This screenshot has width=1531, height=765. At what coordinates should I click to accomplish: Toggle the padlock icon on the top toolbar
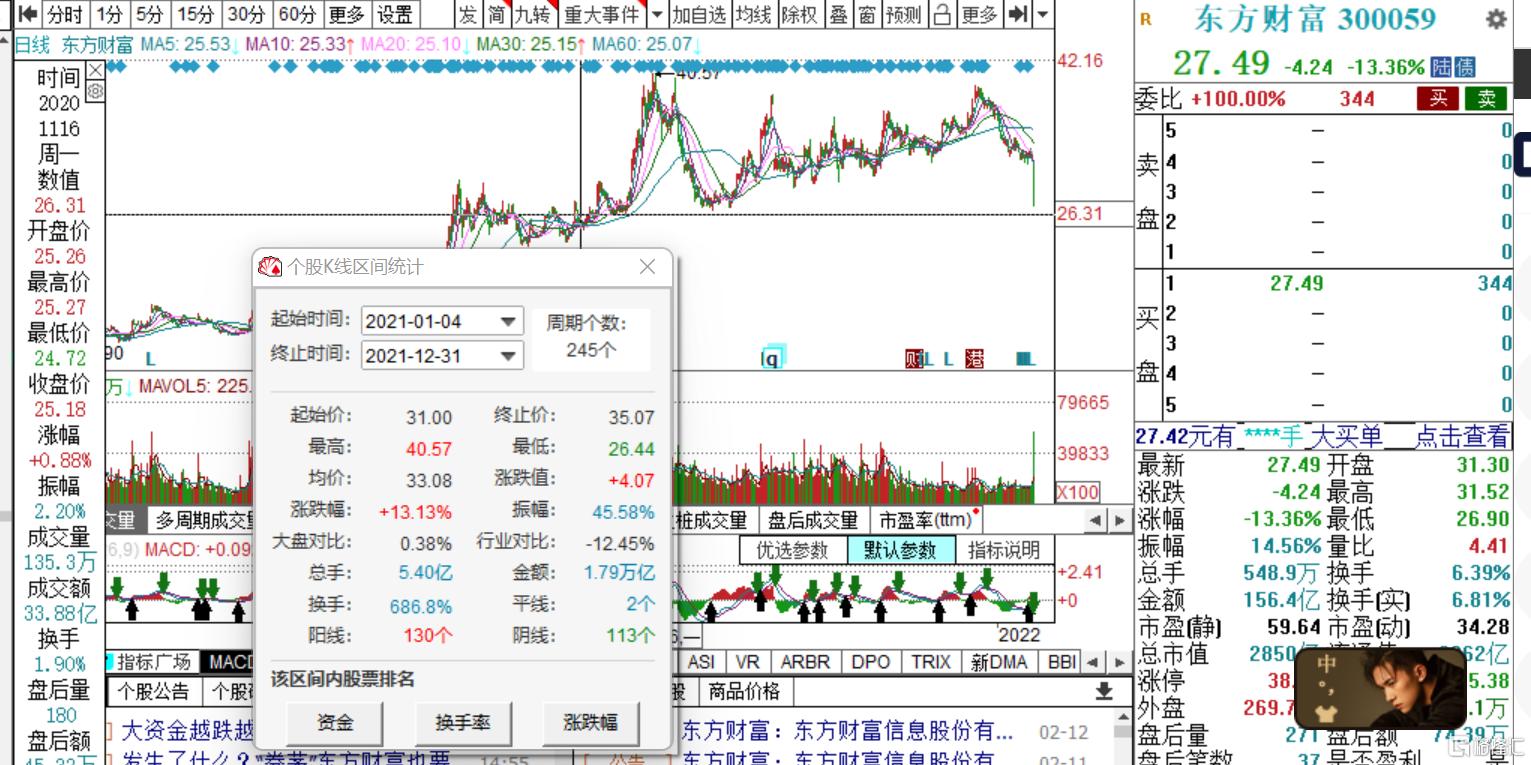941,16
